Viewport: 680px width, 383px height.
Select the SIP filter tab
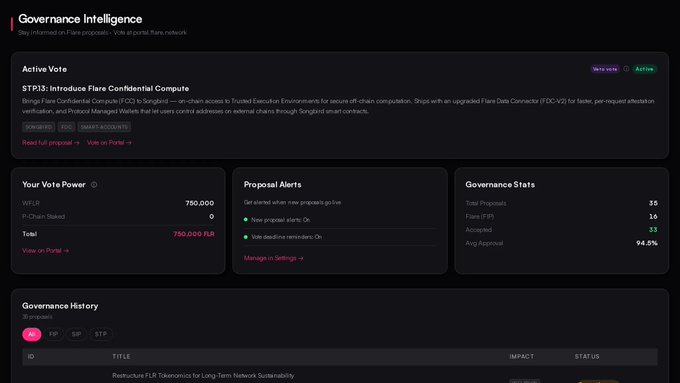click(x=76, y=334)
